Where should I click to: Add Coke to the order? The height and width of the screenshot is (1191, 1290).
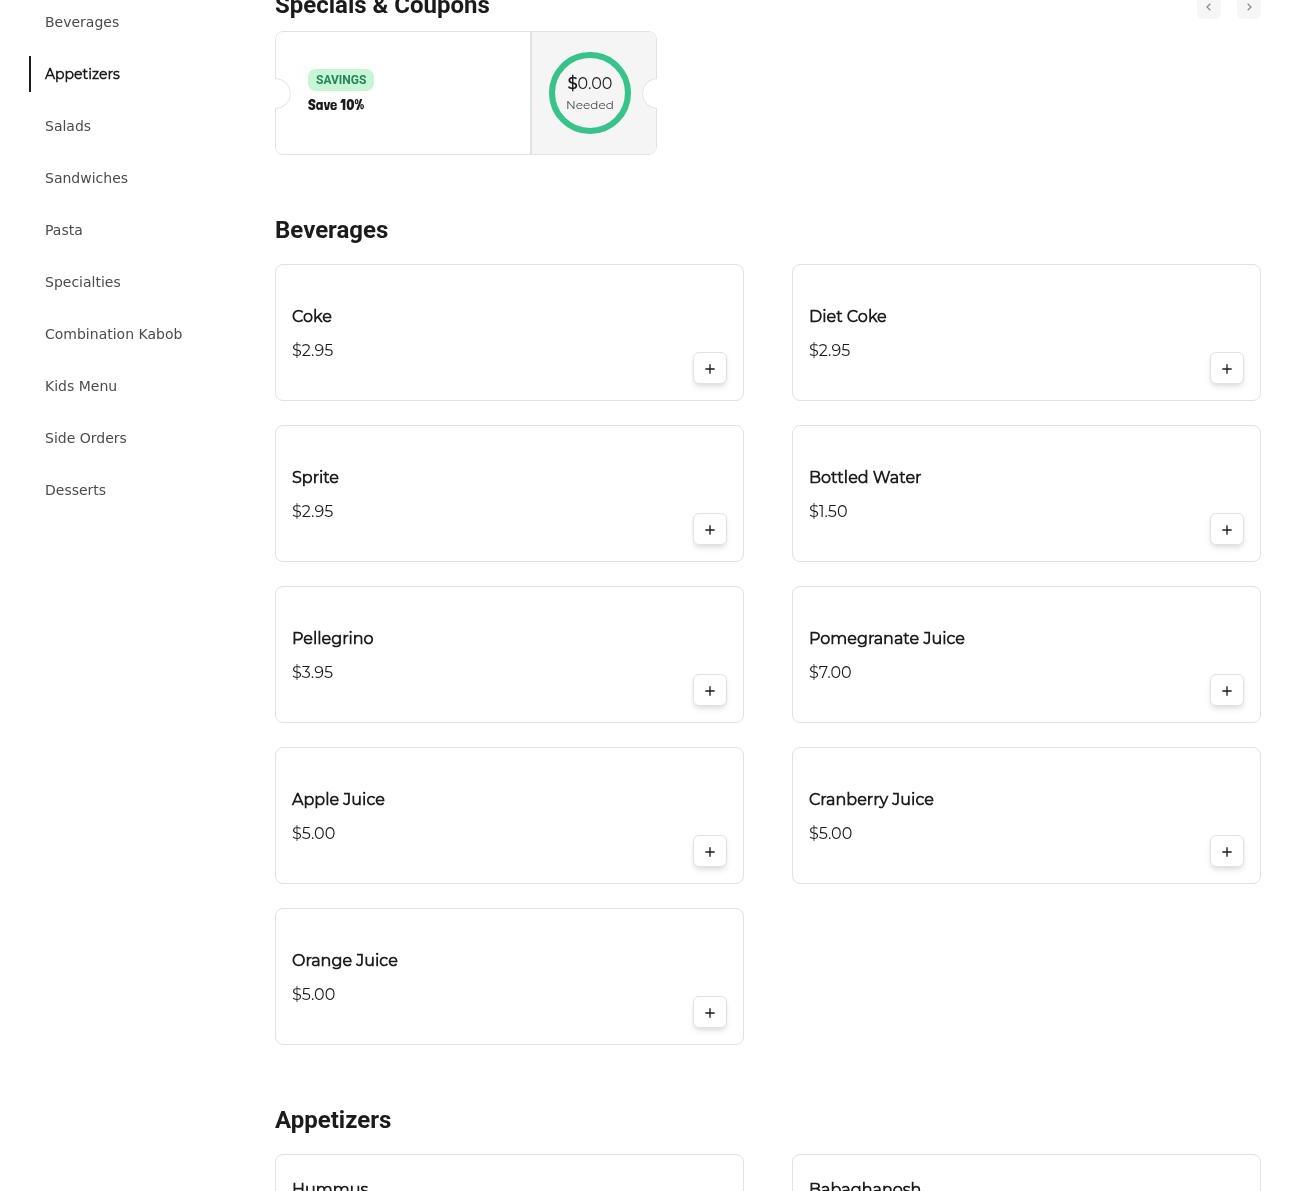(709, 369)
